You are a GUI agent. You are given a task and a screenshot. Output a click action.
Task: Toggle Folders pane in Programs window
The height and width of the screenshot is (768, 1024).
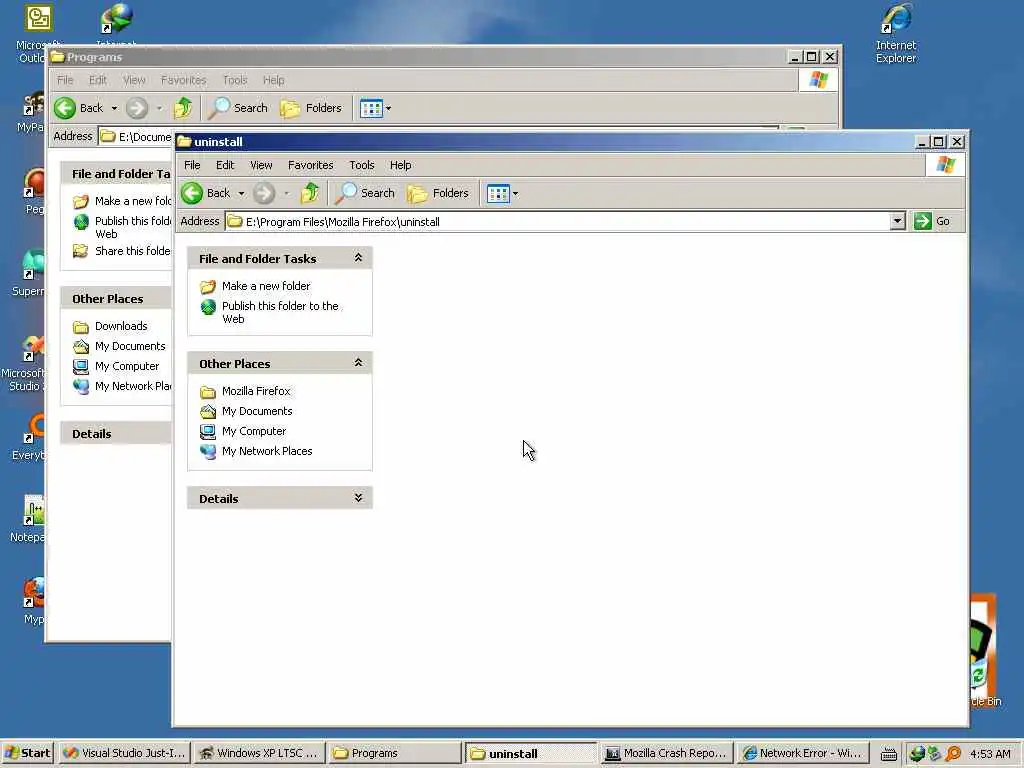pyautogui.click(x=311, y=108)
